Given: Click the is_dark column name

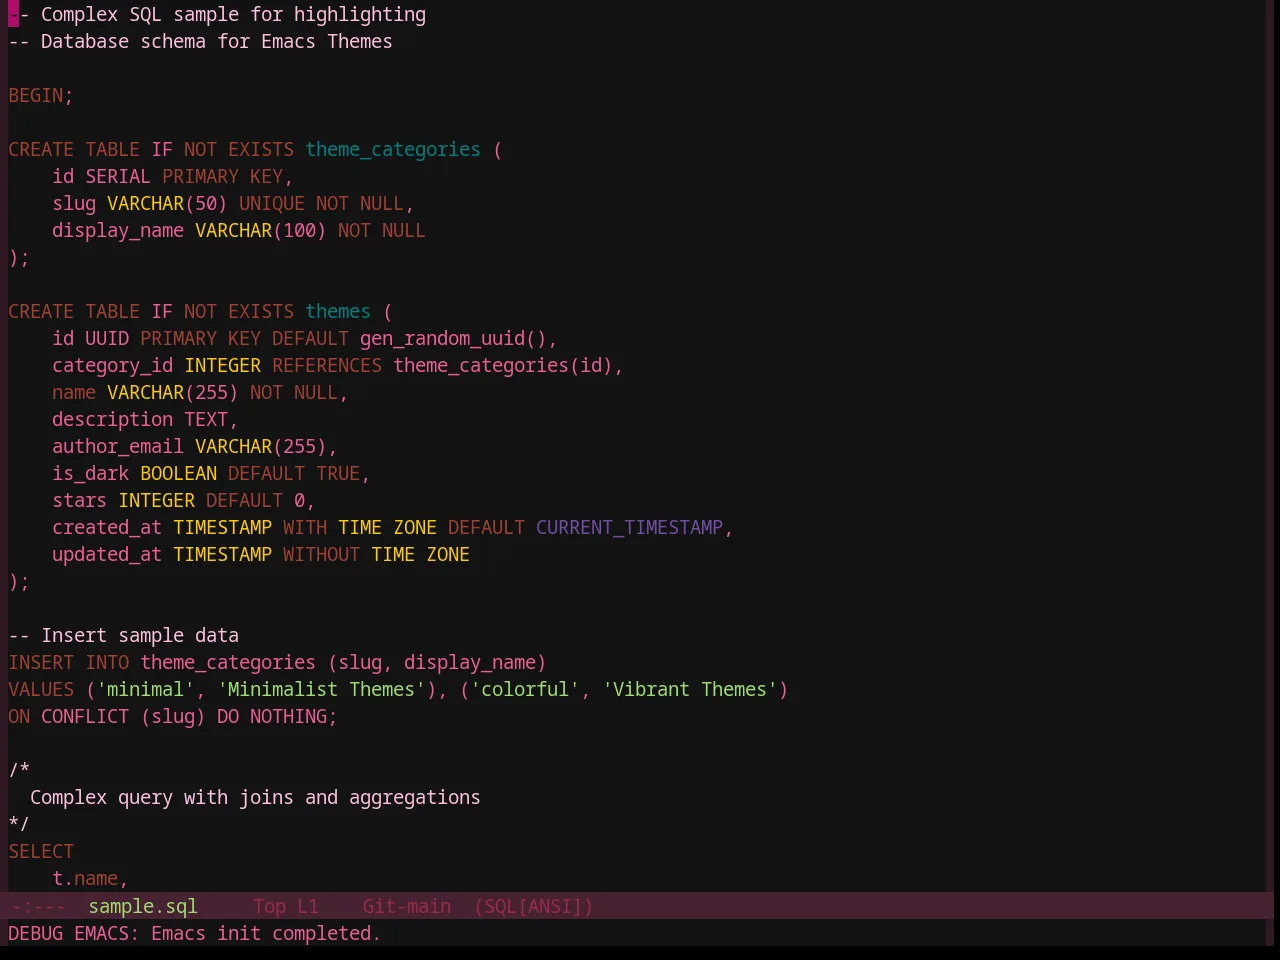Looking at the screenshot, I should pos(91,473).
